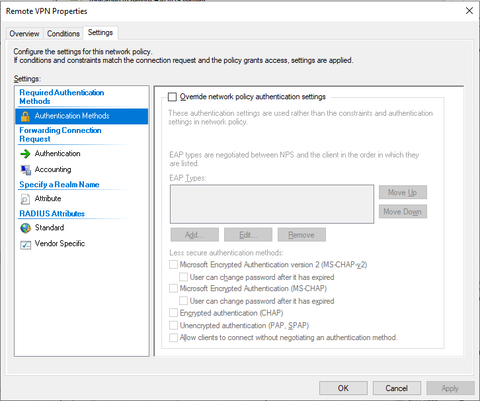
Task: Select the Settings tab
Action: (x=100, y=33)
